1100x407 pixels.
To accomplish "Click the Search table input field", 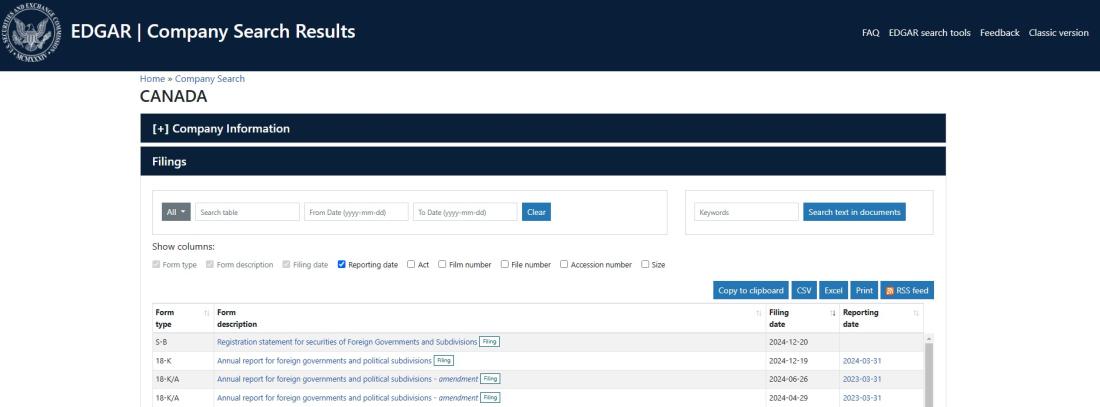I will click(x=247, y=212).
